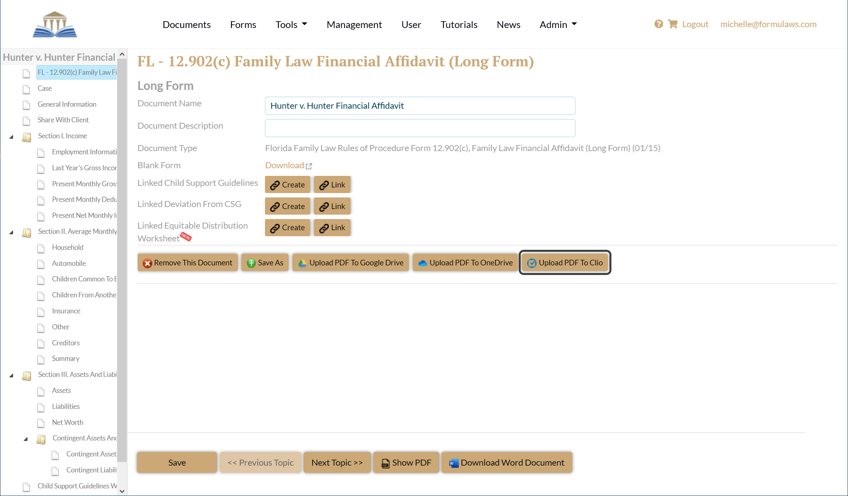Click the page icon beside Creditors
This screenshot has width=848, height=496.
tap(41, 343)
